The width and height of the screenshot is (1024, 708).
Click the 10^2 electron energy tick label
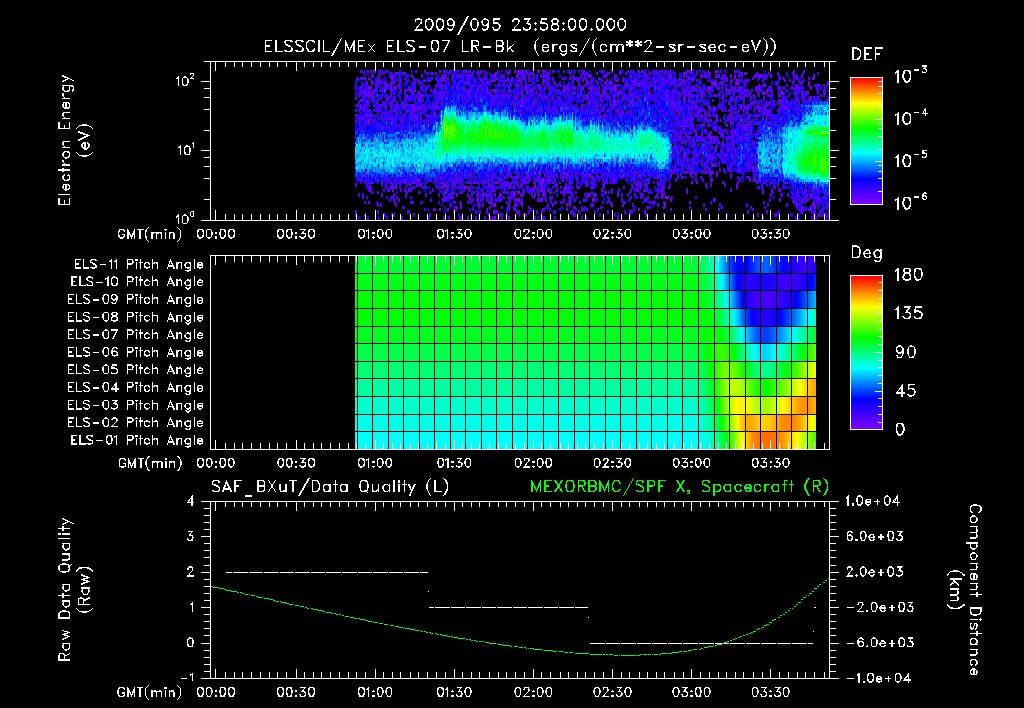[x=185, y=81]
